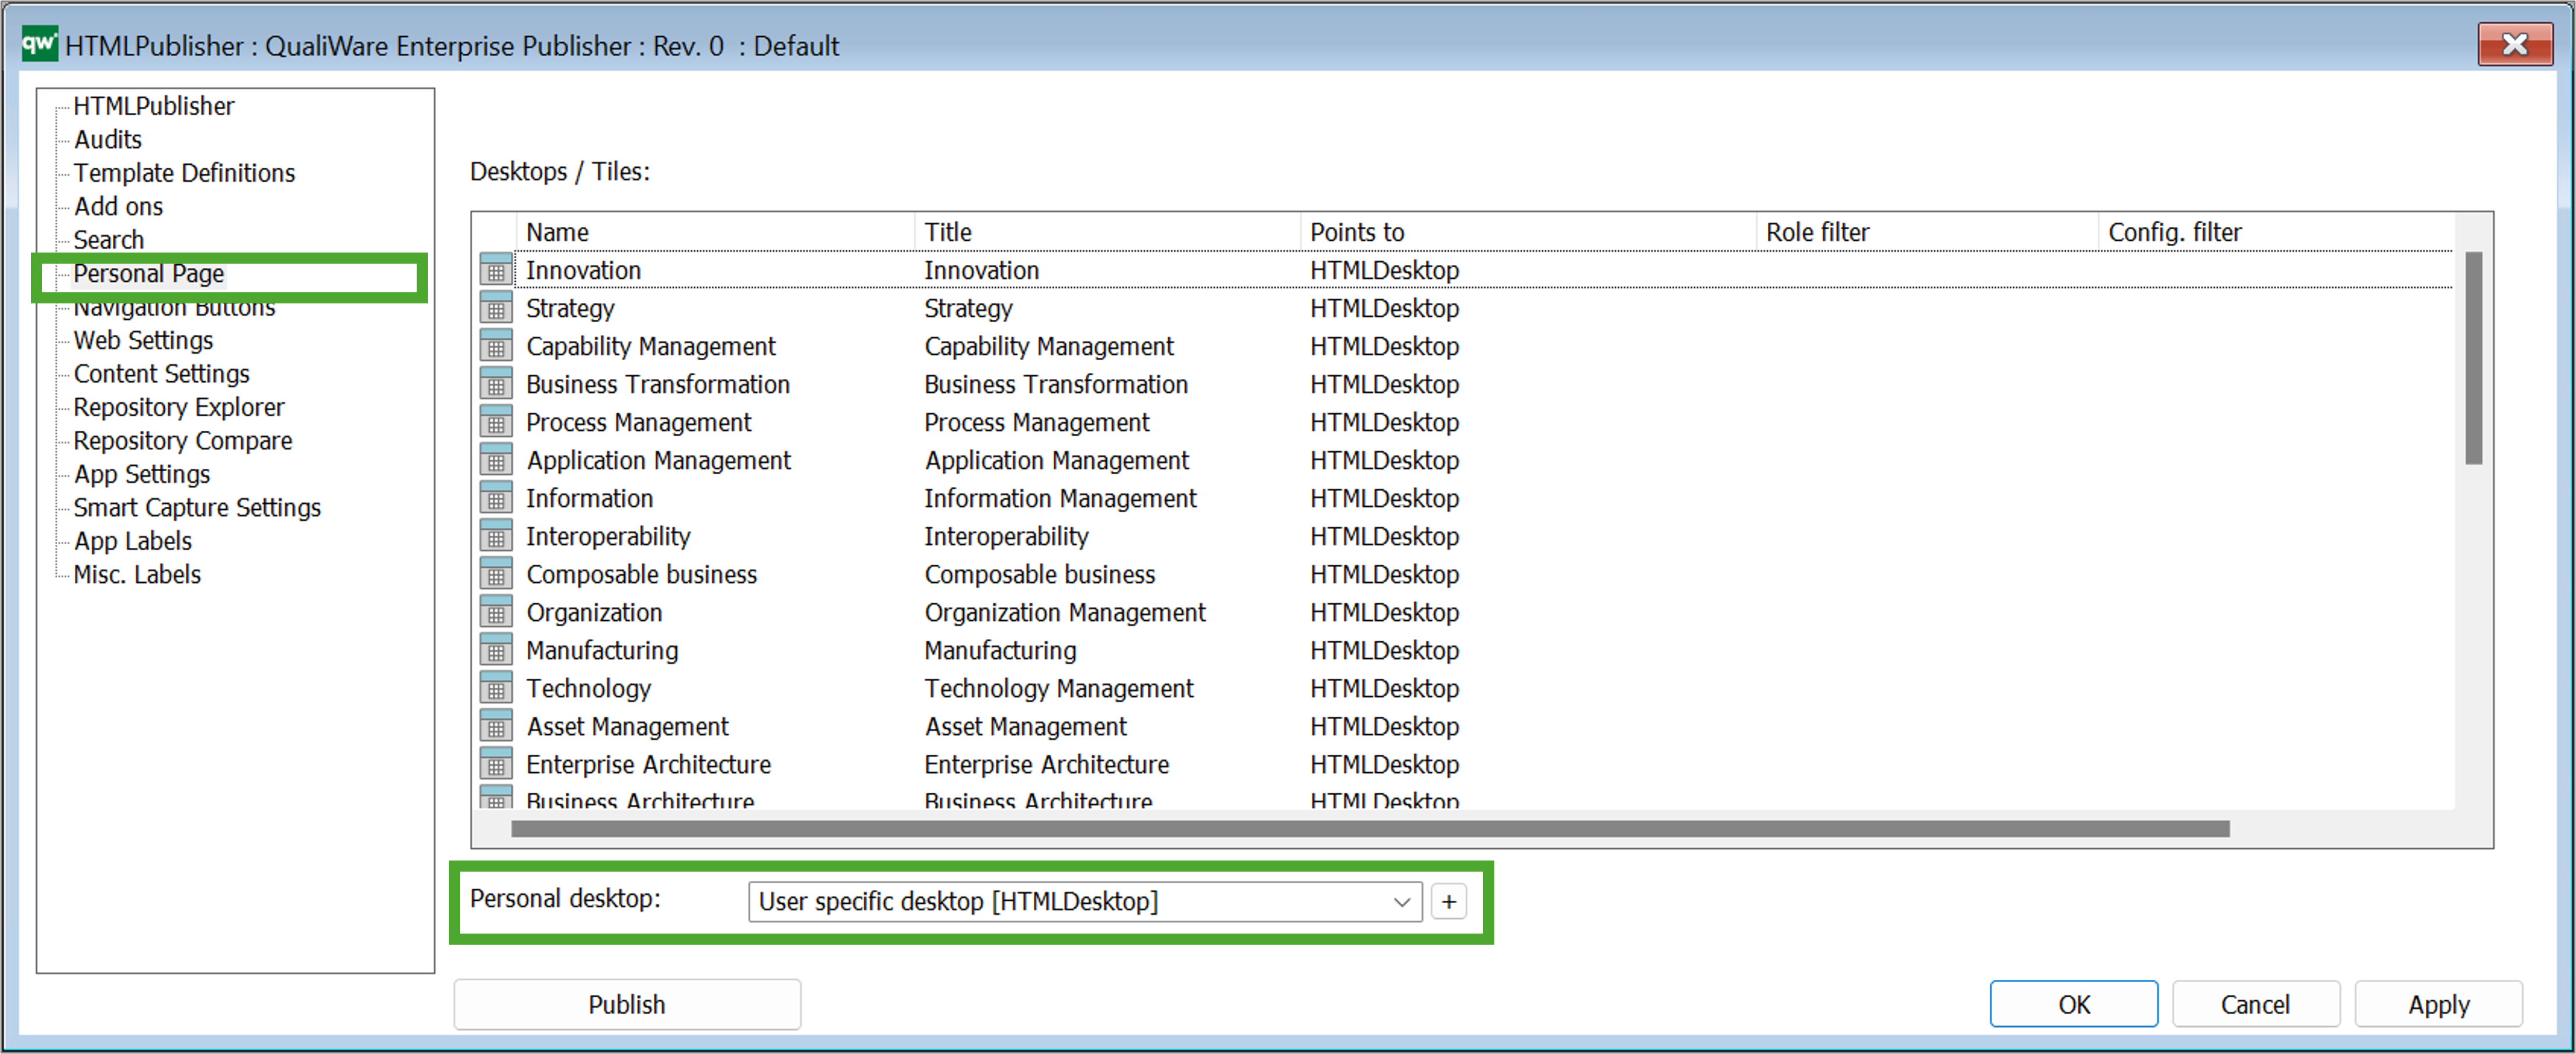Click the icon for the Interoperability row
This screenshot has height=1054, width=2576.
coord(496,536)
